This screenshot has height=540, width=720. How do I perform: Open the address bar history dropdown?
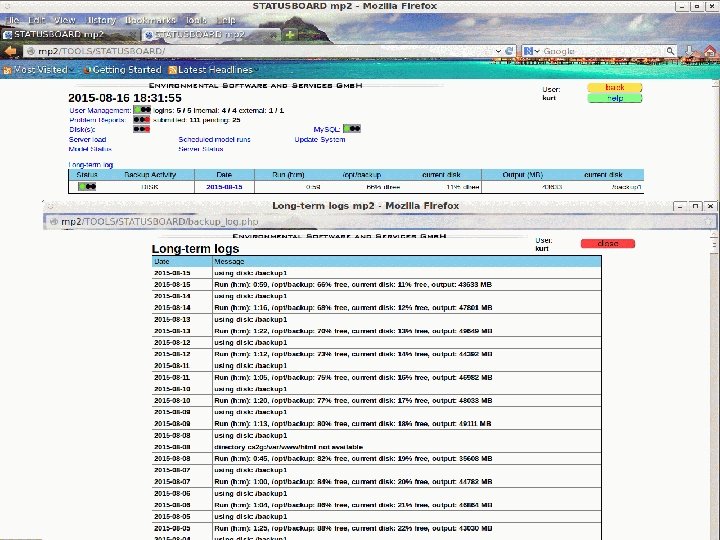498,51
